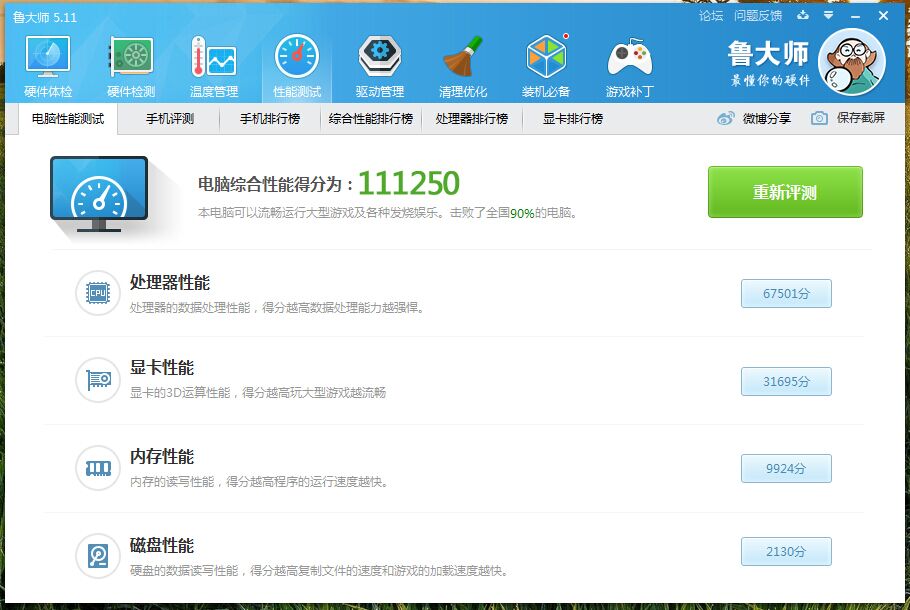910x610 pixels.
Task: Open the 显卡排行榜 graphics card rankings
Action: pyautogui.click(x=574, y=117)
